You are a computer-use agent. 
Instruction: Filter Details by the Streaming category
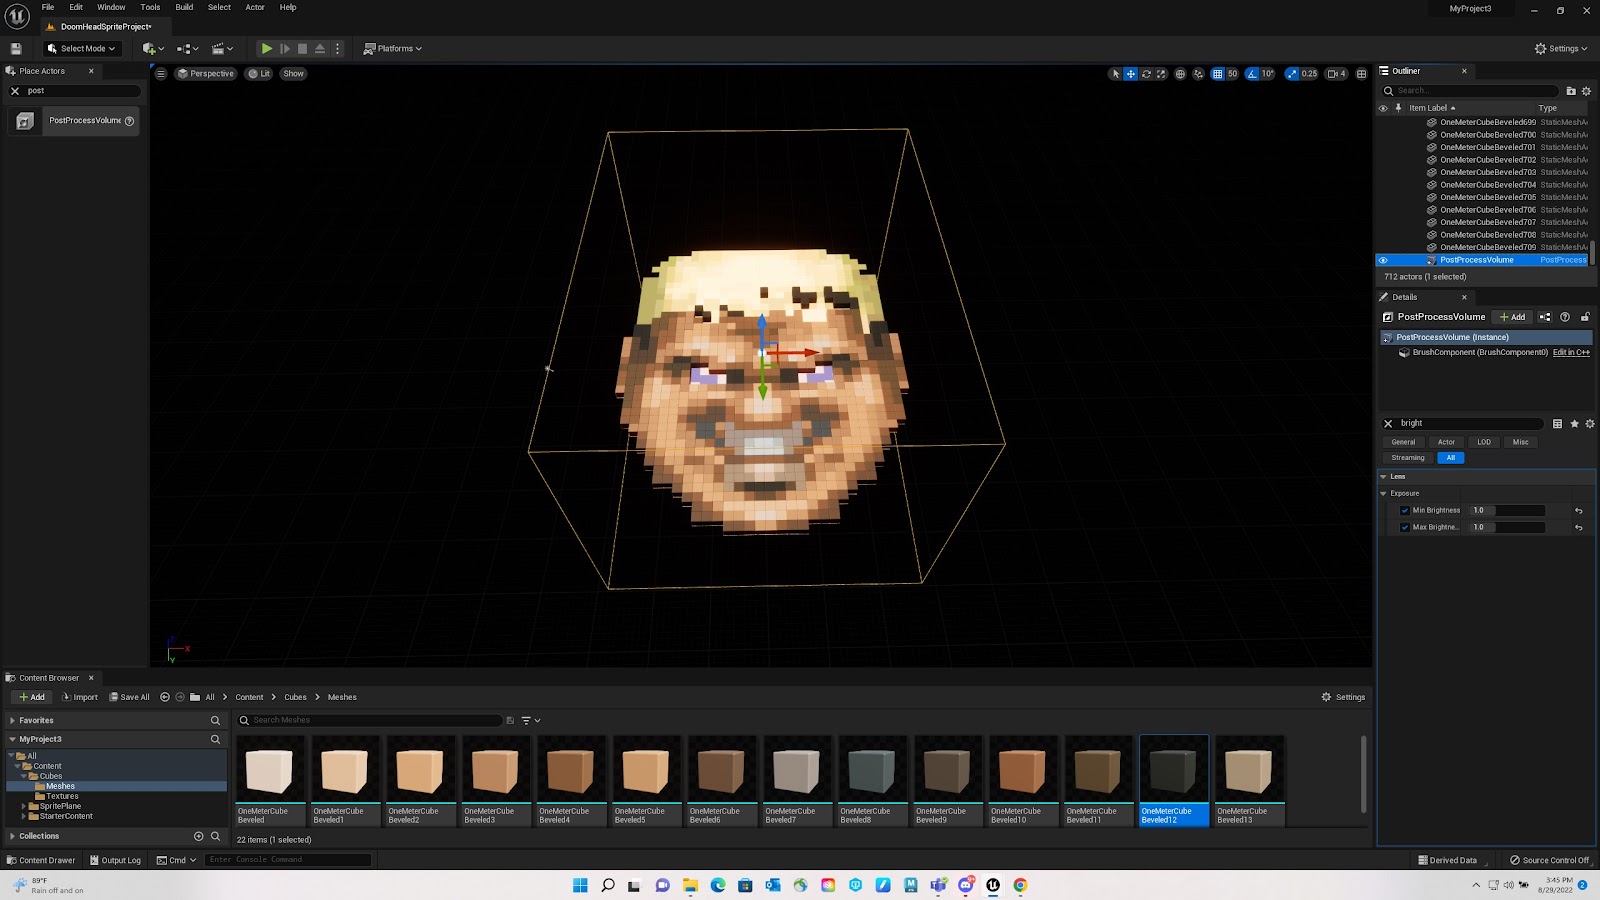click(1407, 458)
